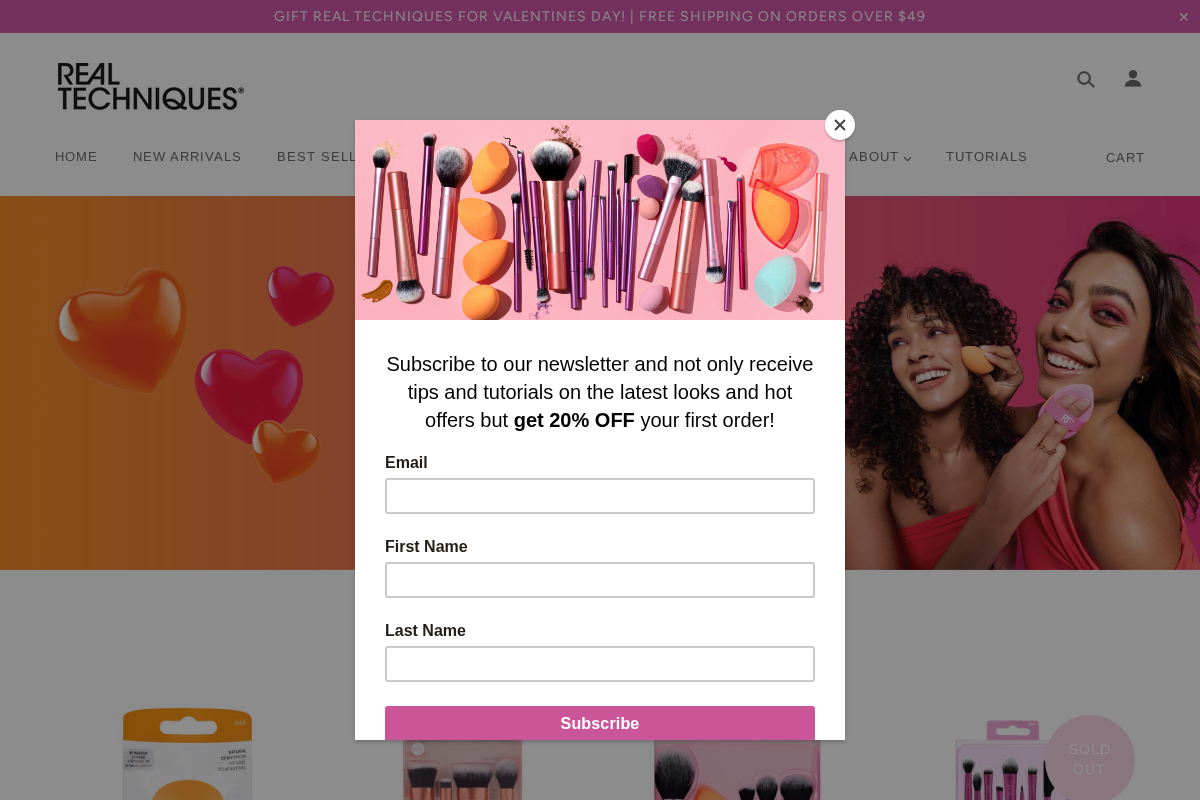The height and width of the screenshot is (800, 1200).
Task: Click the popup makeup brushes image
Action: (x=600, y=220)
